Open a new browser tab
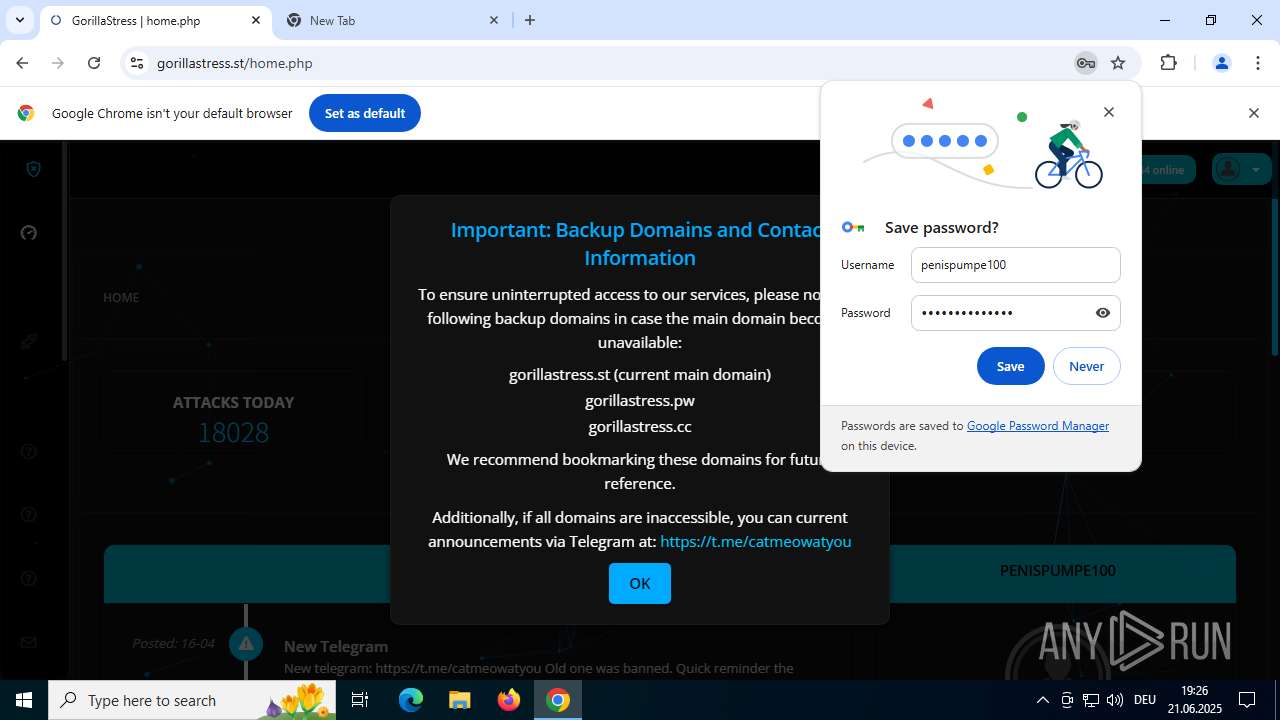Screen dimensions: 1280x720 [530, 20]
